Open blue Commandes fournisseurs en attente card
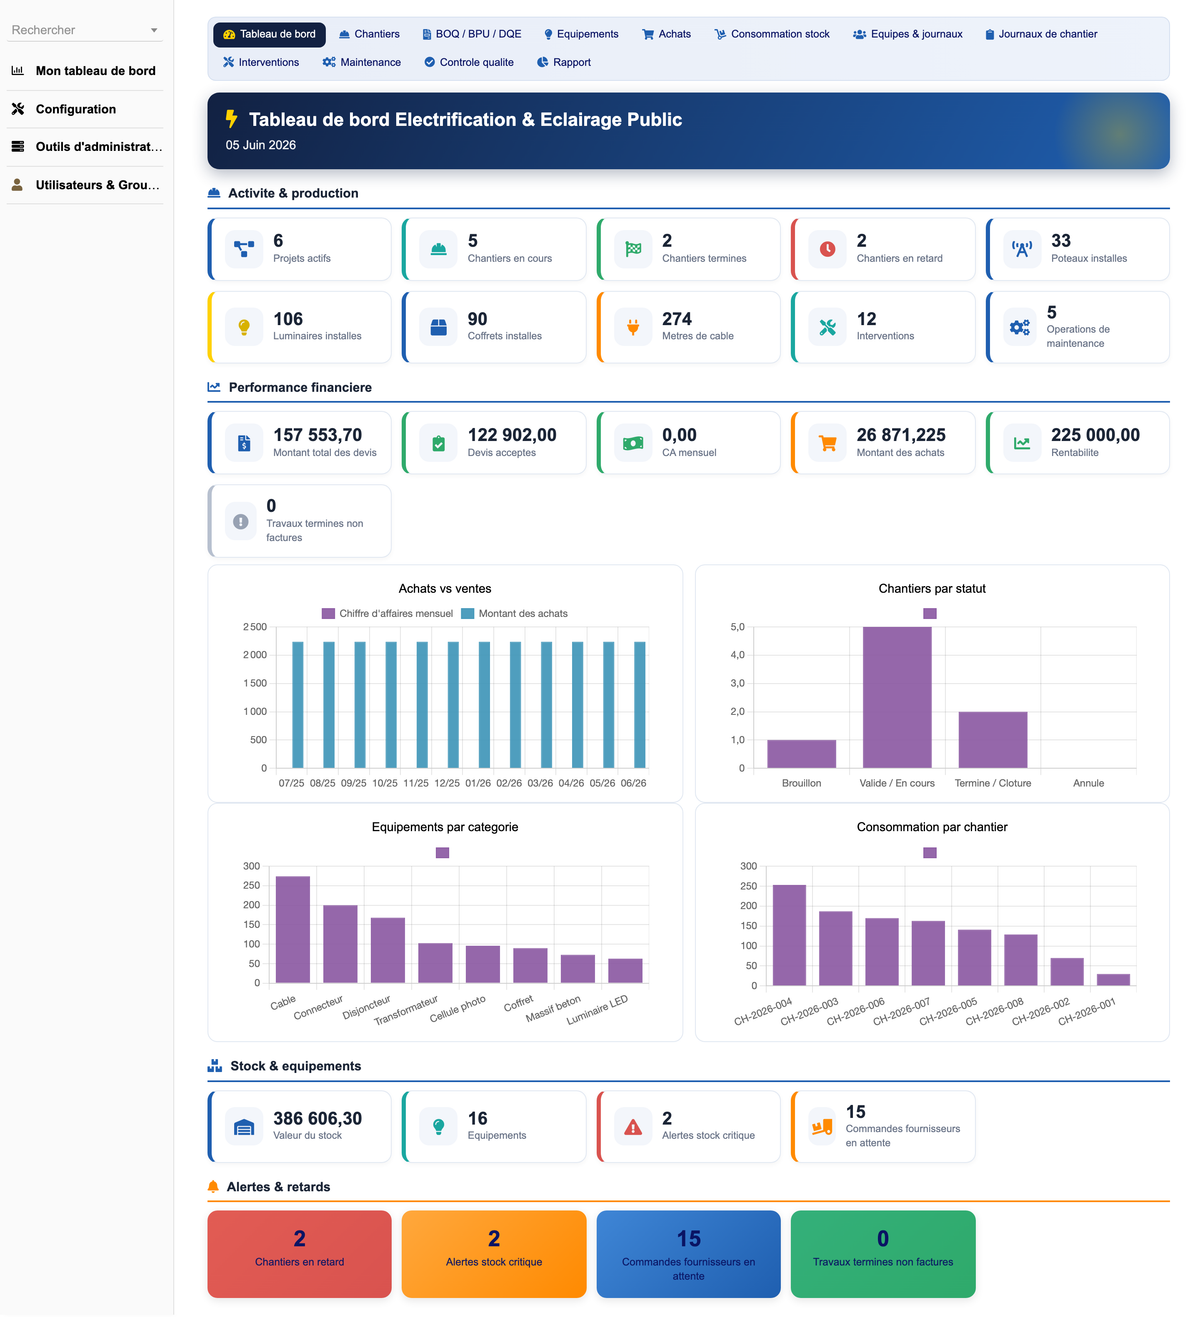The width and height of the screenshot is (1200, 1318). (x=689, y=1254)
